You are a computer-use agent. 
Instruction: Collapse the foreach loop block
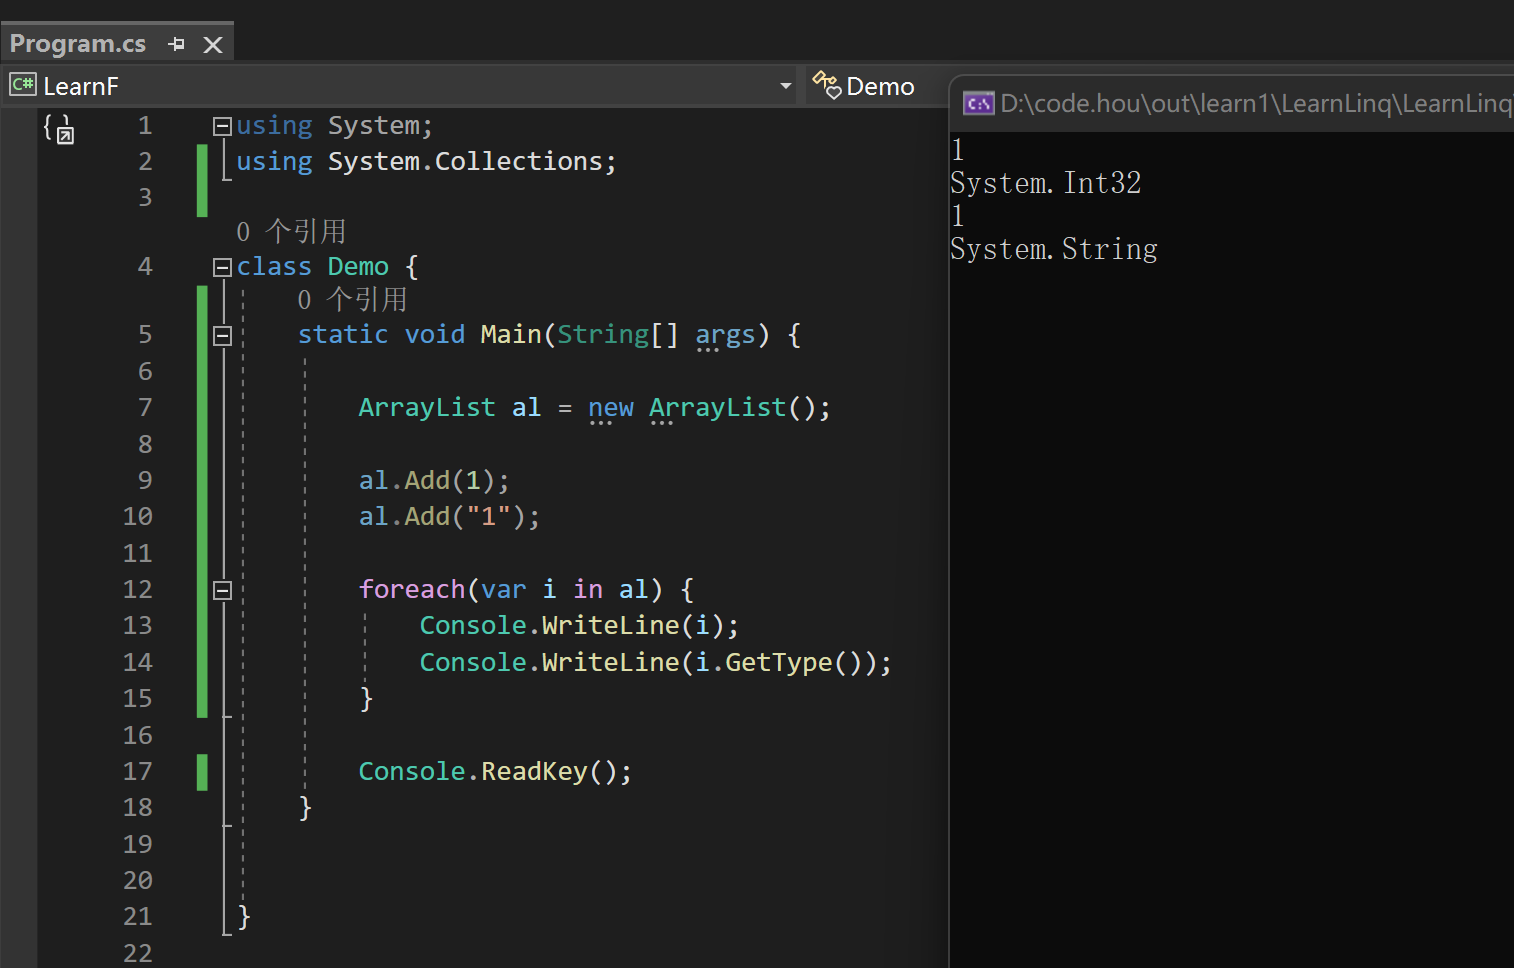(222, 590)
